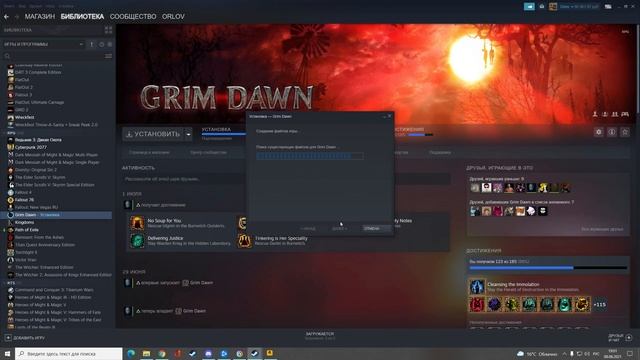Open the community hub link tab
The width and height of the screenshot is (640, 360).
[x=208, y=152]
